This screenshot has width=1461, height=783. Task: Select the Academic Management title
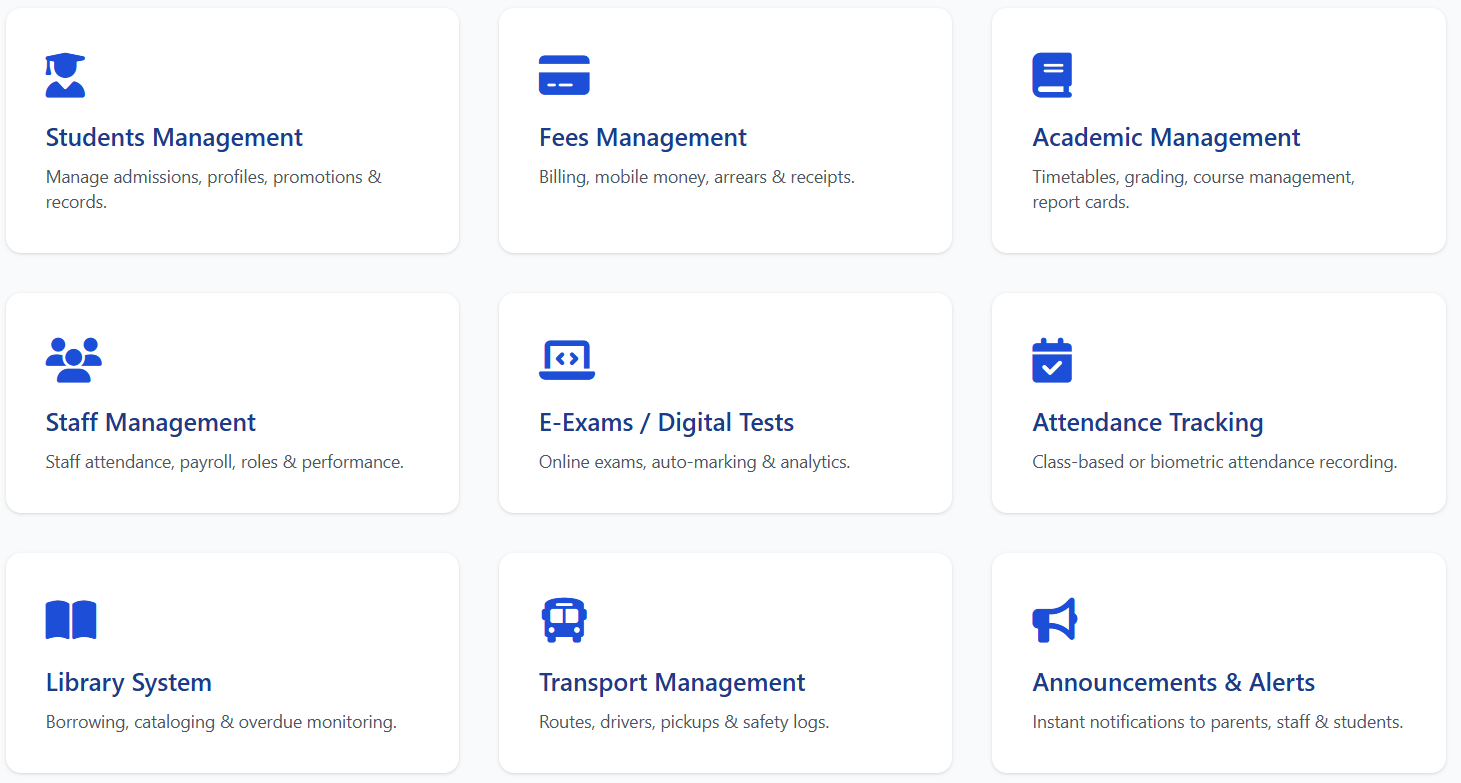[1166, 137]
